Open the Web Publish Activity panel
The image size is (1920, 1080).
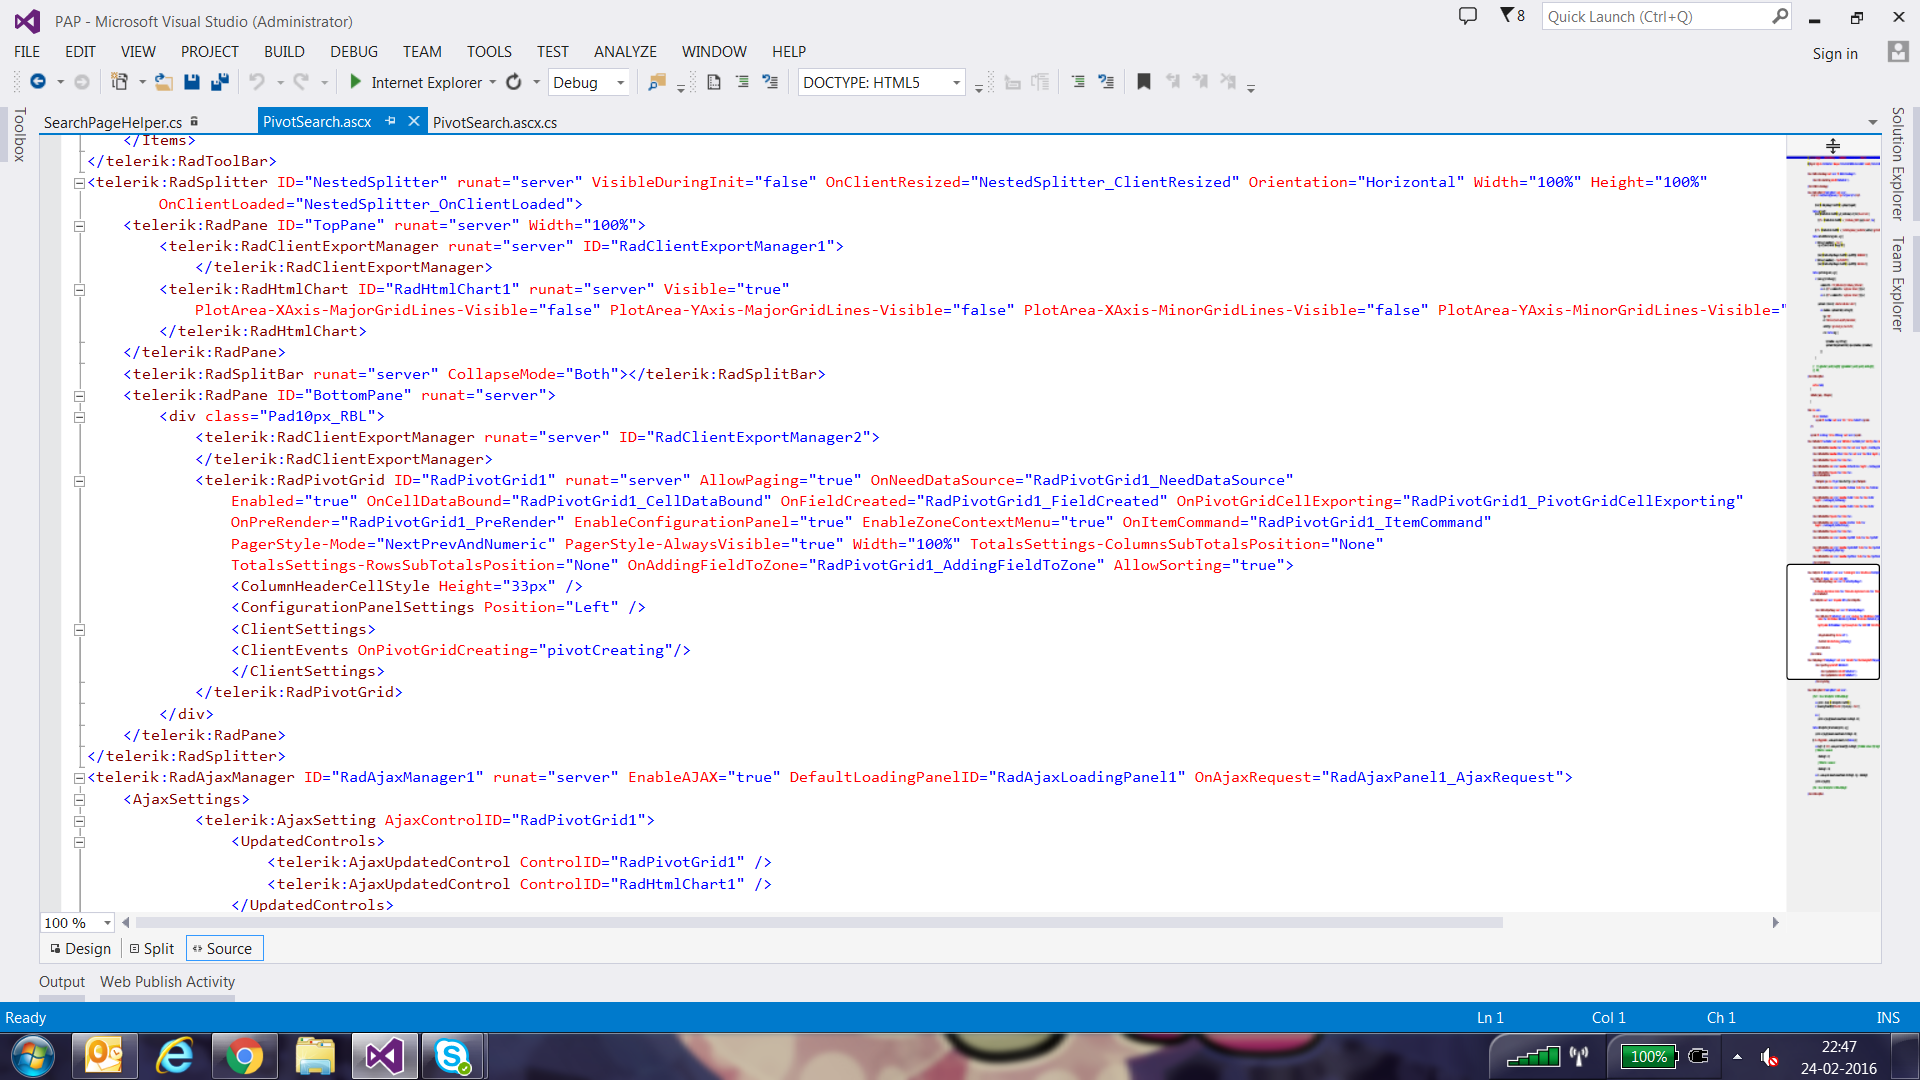pyautogui.click(x=167, y=982)
